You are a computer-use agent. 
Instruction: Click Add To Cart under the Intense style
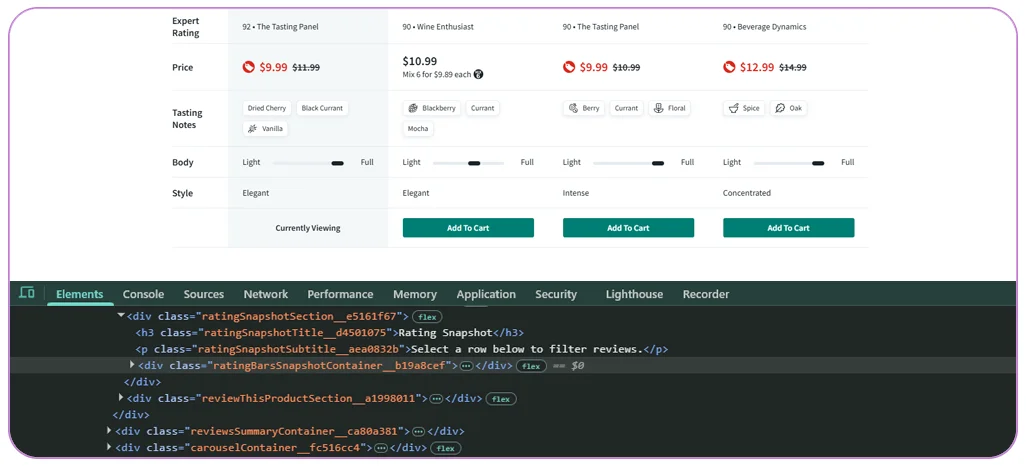(628, 228)
